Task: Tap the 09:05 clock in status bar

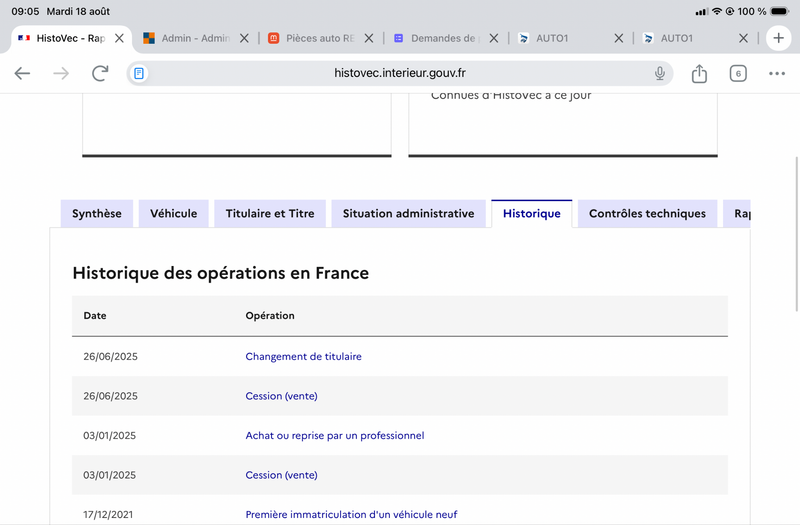Action: coord(25,11)
